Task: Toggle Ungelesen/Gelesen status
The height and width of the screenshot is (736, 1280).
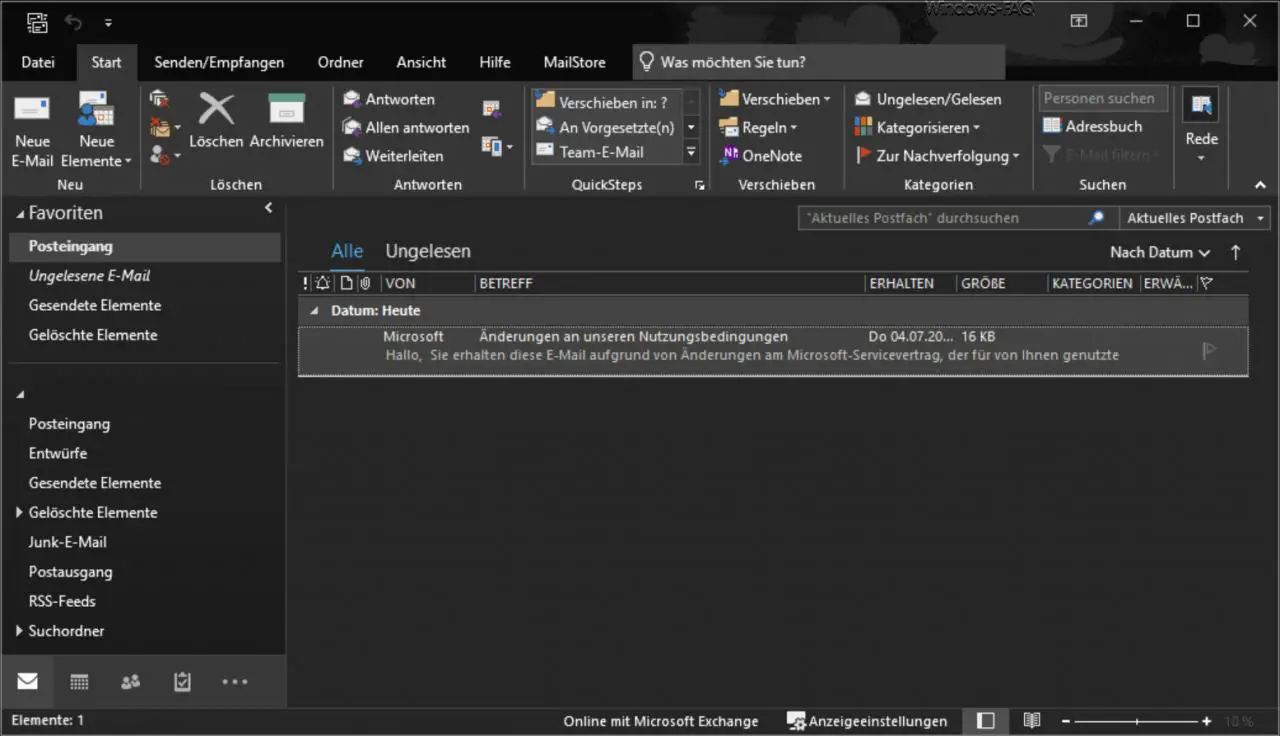Action: click(x=927, y=99)
